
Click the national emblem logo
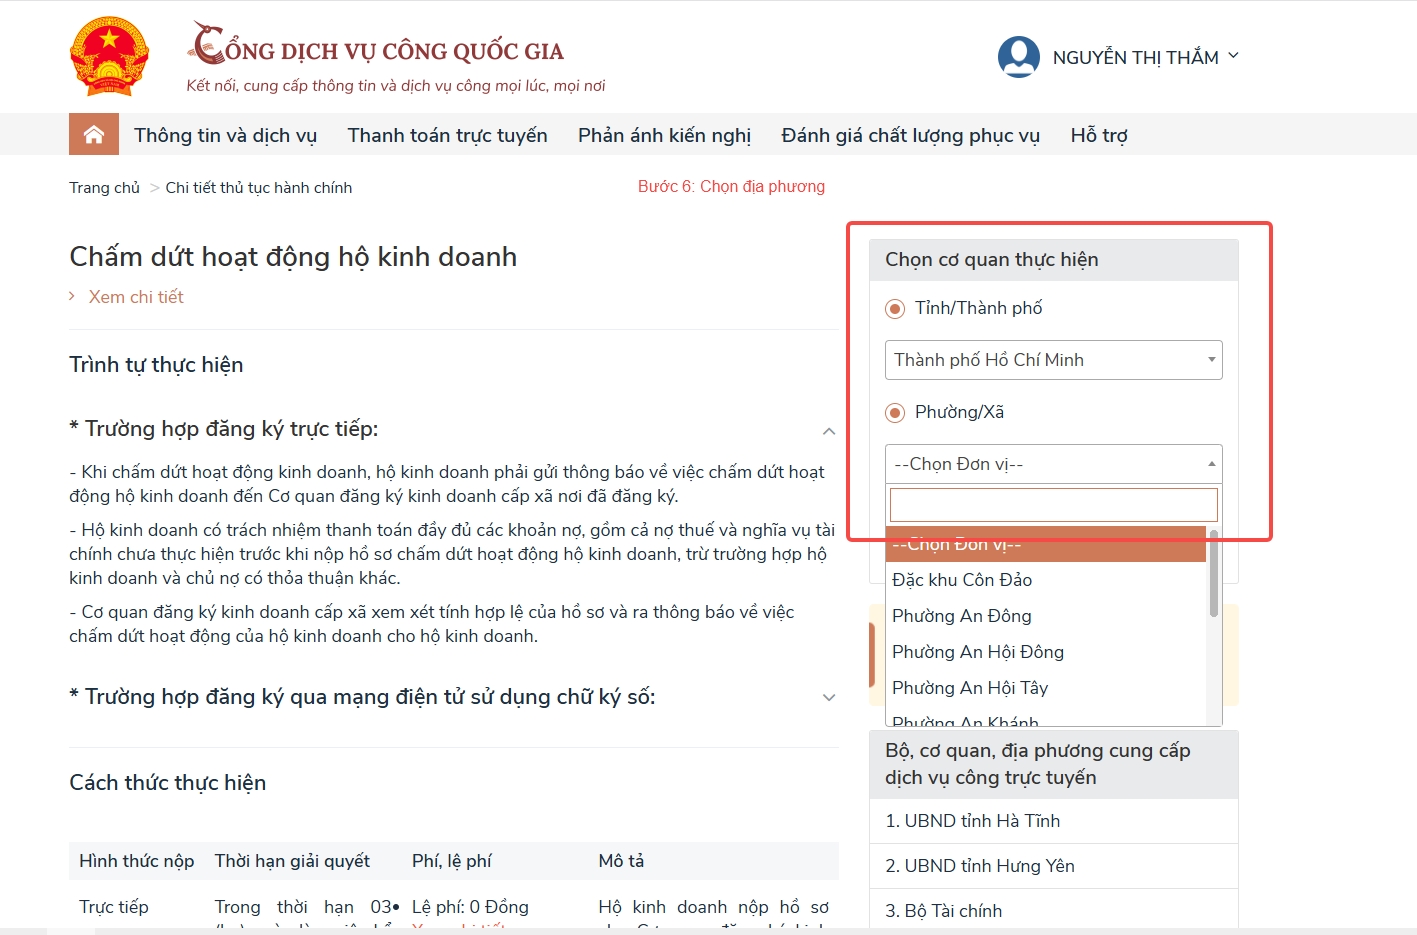109,56
